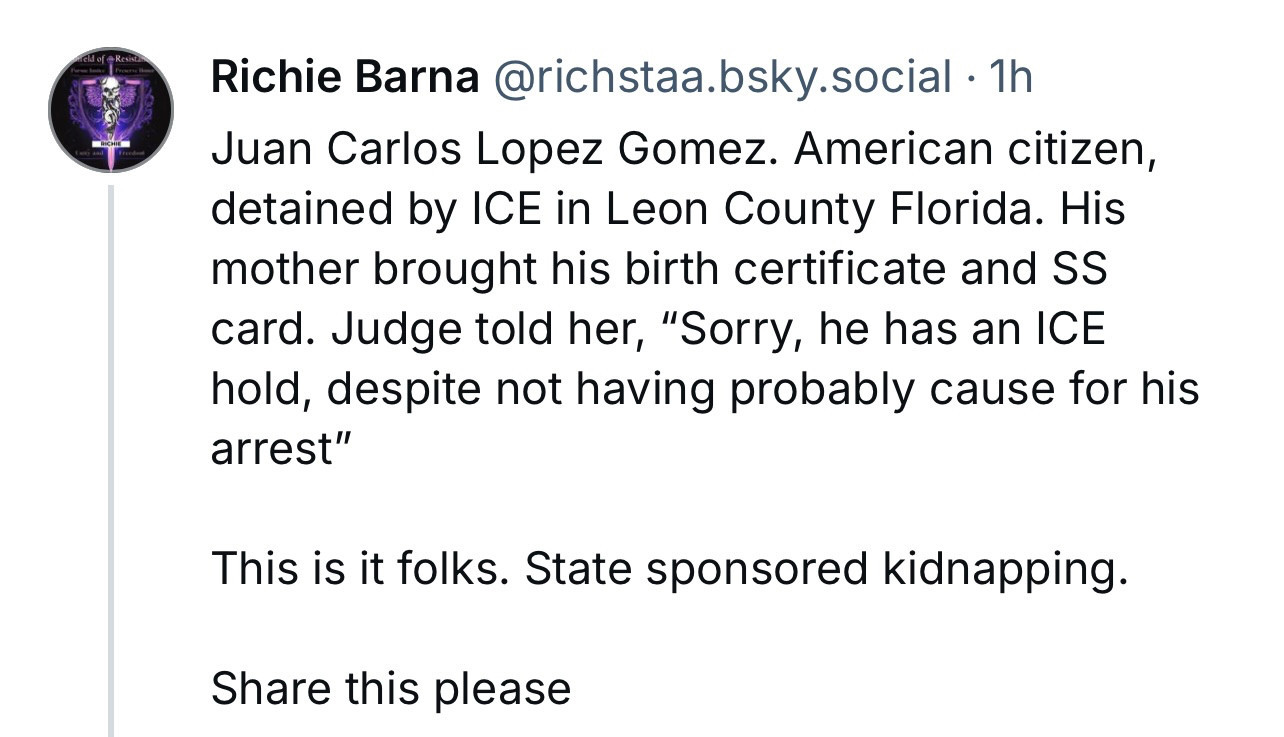Viewport: 1284px width, 737px height.
Task: Open the post via the 1h timestamp
Action: pyautogui.click(x=1010, y=77)
